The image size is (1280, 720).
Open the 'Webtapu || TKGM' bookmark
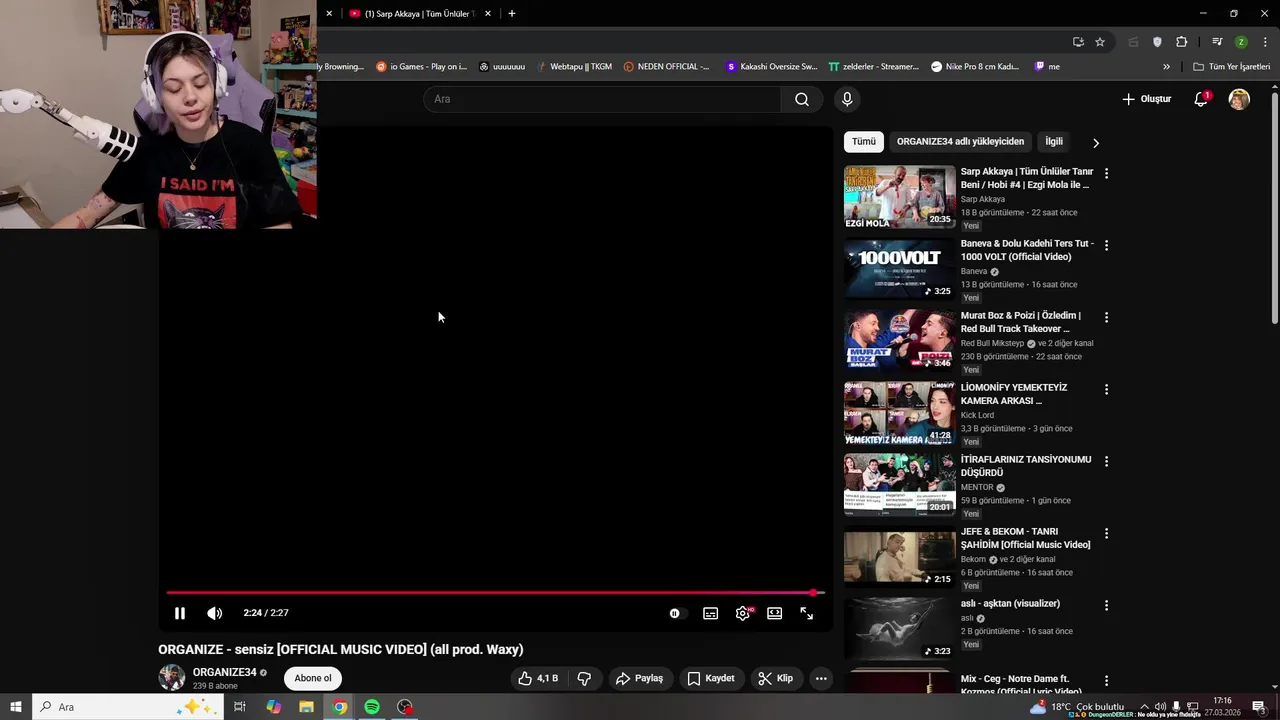pos(574,67)
